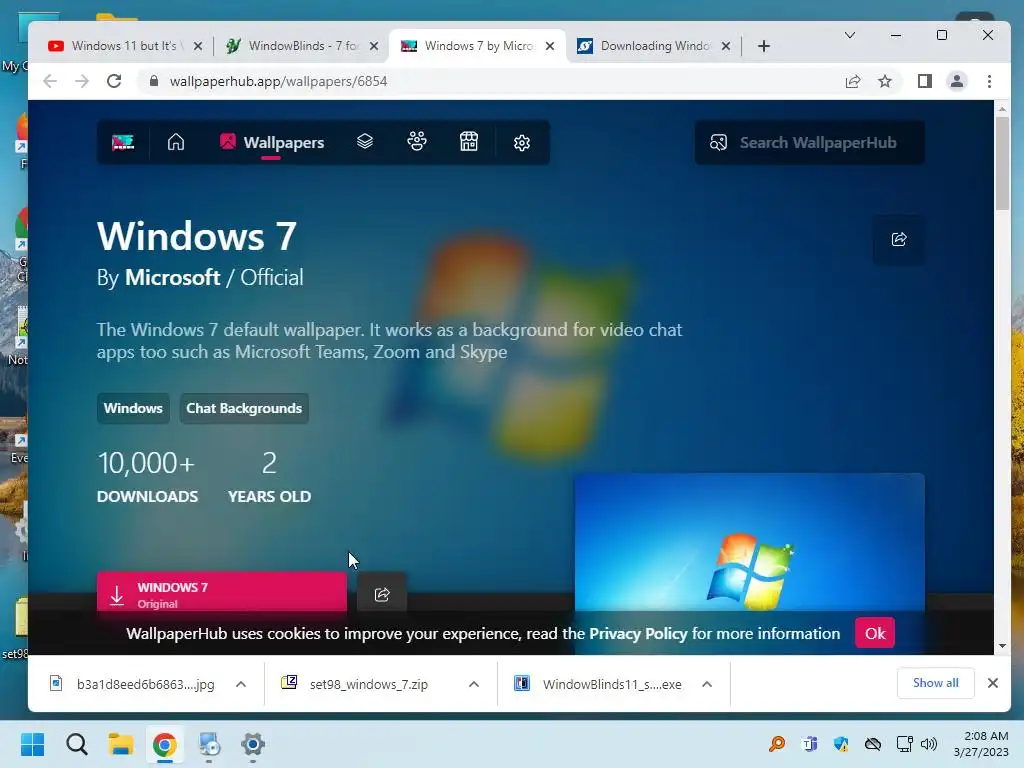Dismiss the cookie notice with Ok

pyautogui.click(x=874, y=633)
